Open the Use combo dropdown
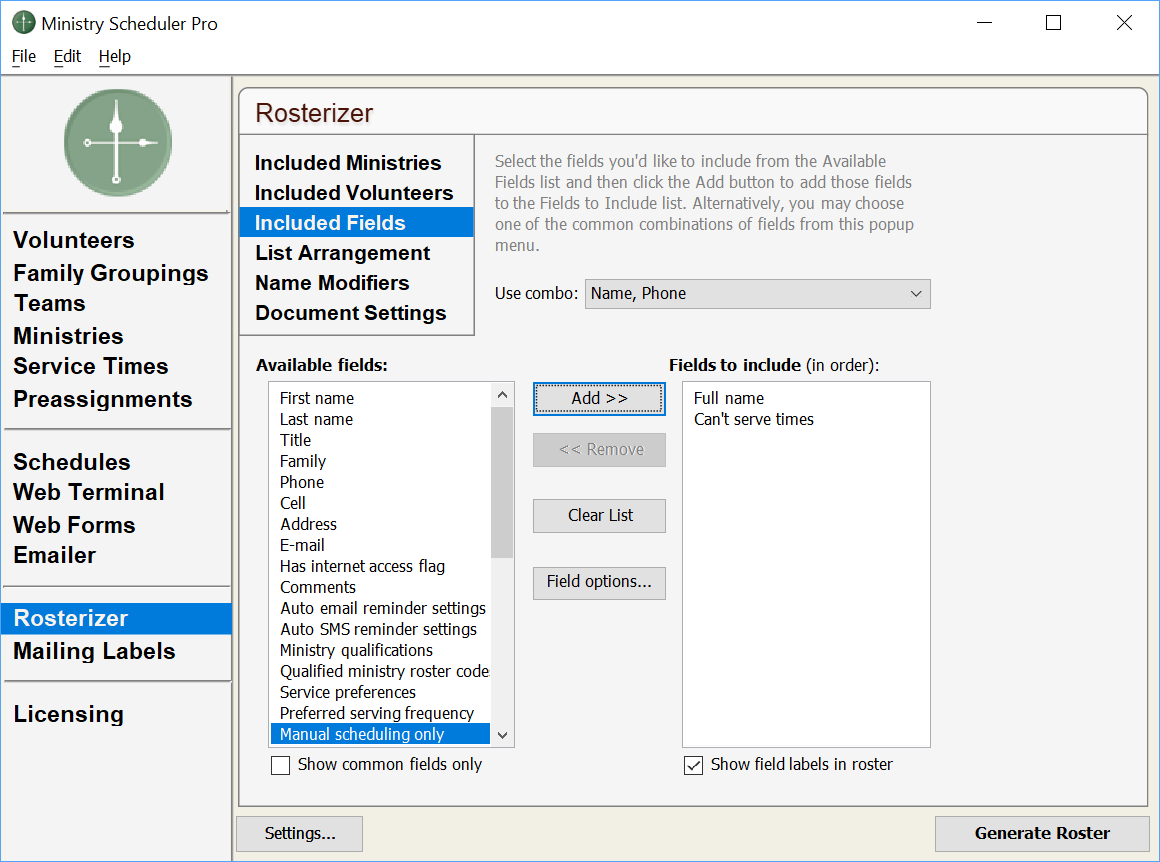 click(x=757, y=294)
